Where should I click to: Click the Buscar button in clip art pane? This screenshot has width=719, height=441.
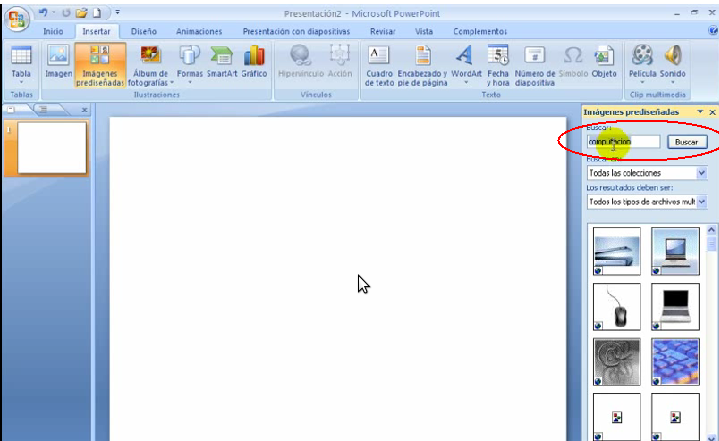pyautogui.click(x=686, y=142)
